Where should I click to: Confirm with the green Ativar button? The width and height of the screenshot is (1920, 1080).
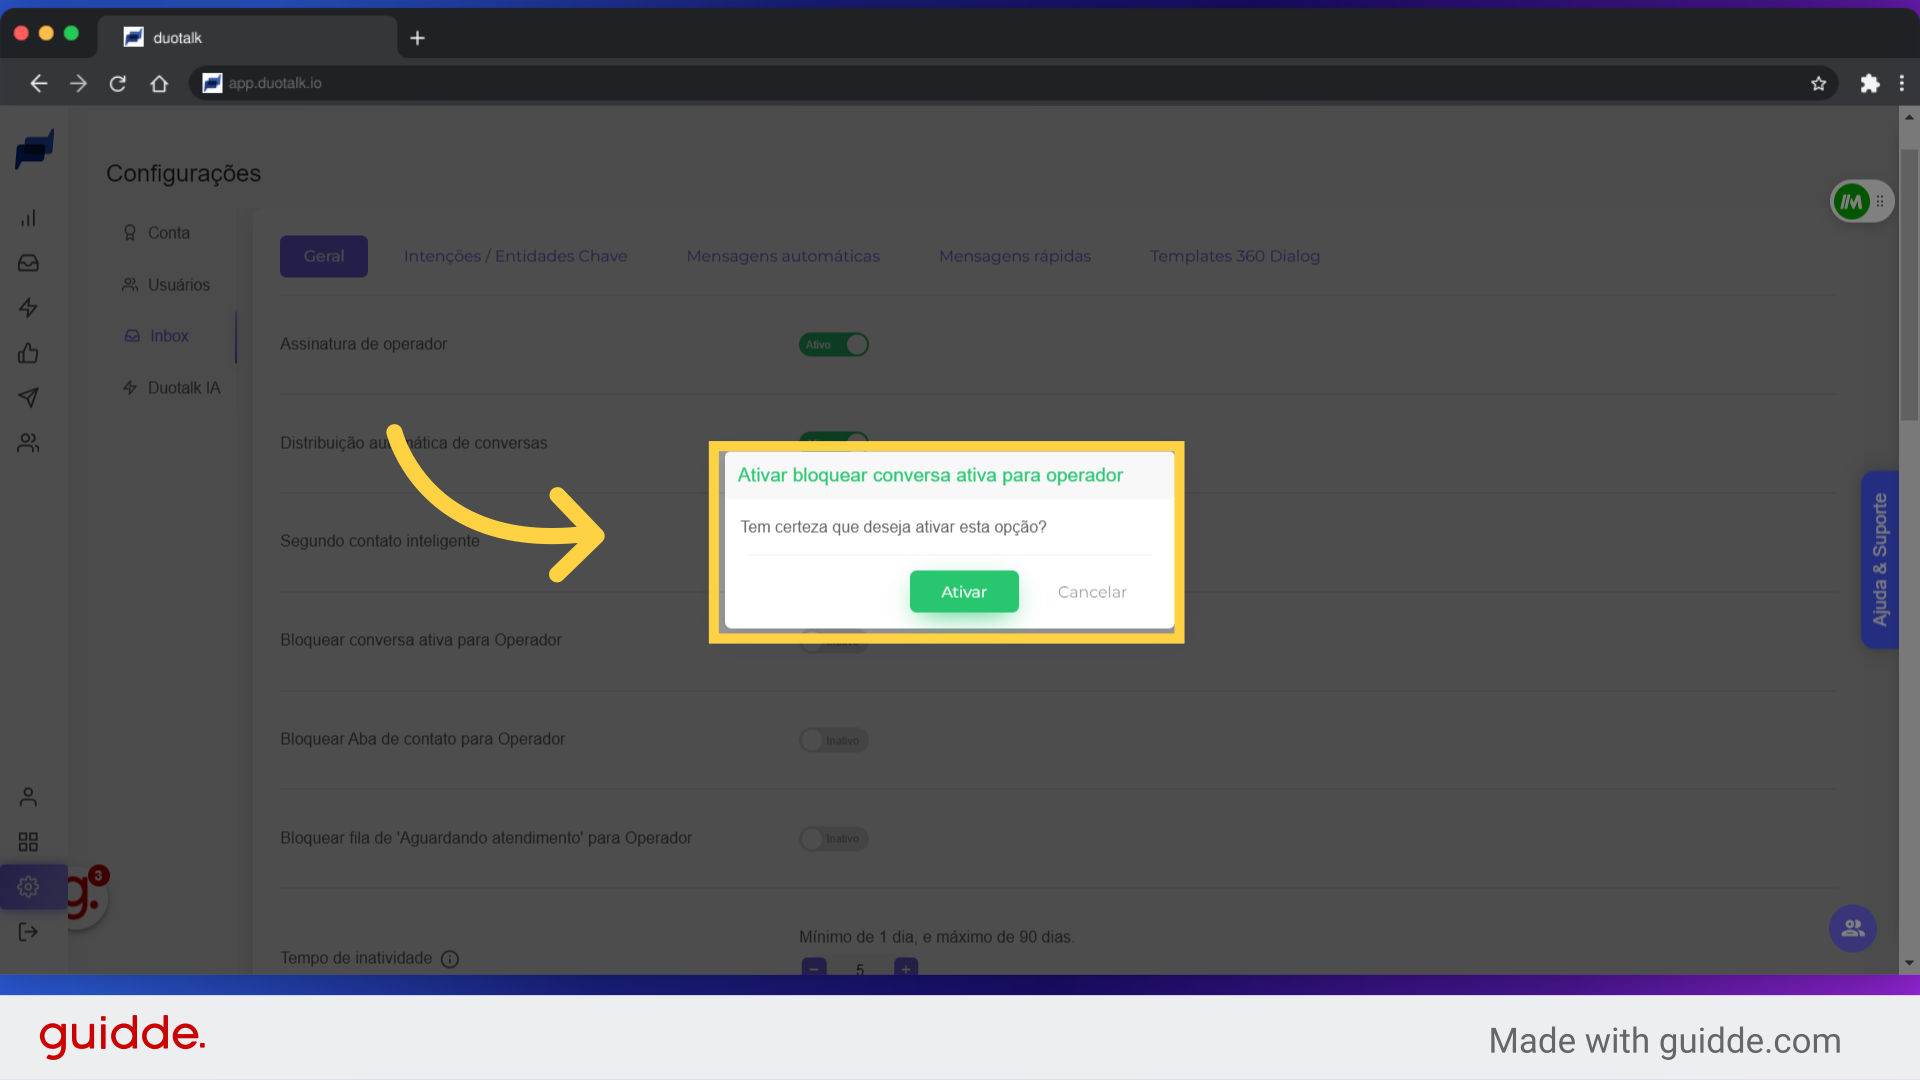(964, 592)
